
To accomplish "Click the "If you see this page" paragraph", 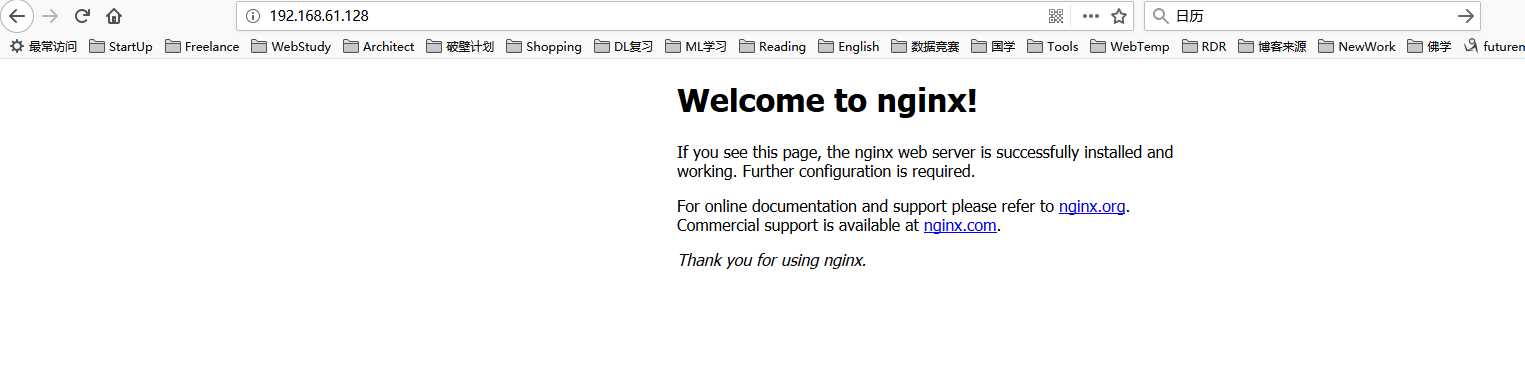I will tap(925, 162).
